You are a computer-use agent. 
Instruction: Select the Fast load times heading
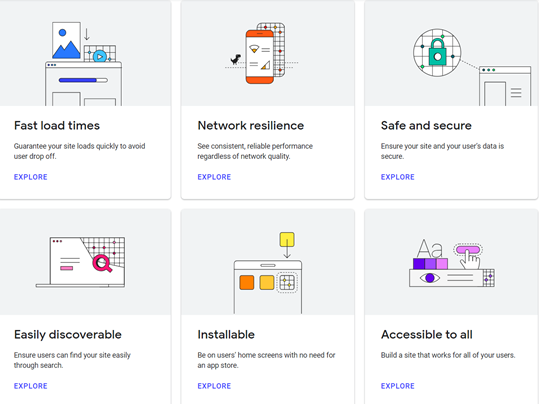click(x=57, y=126)
